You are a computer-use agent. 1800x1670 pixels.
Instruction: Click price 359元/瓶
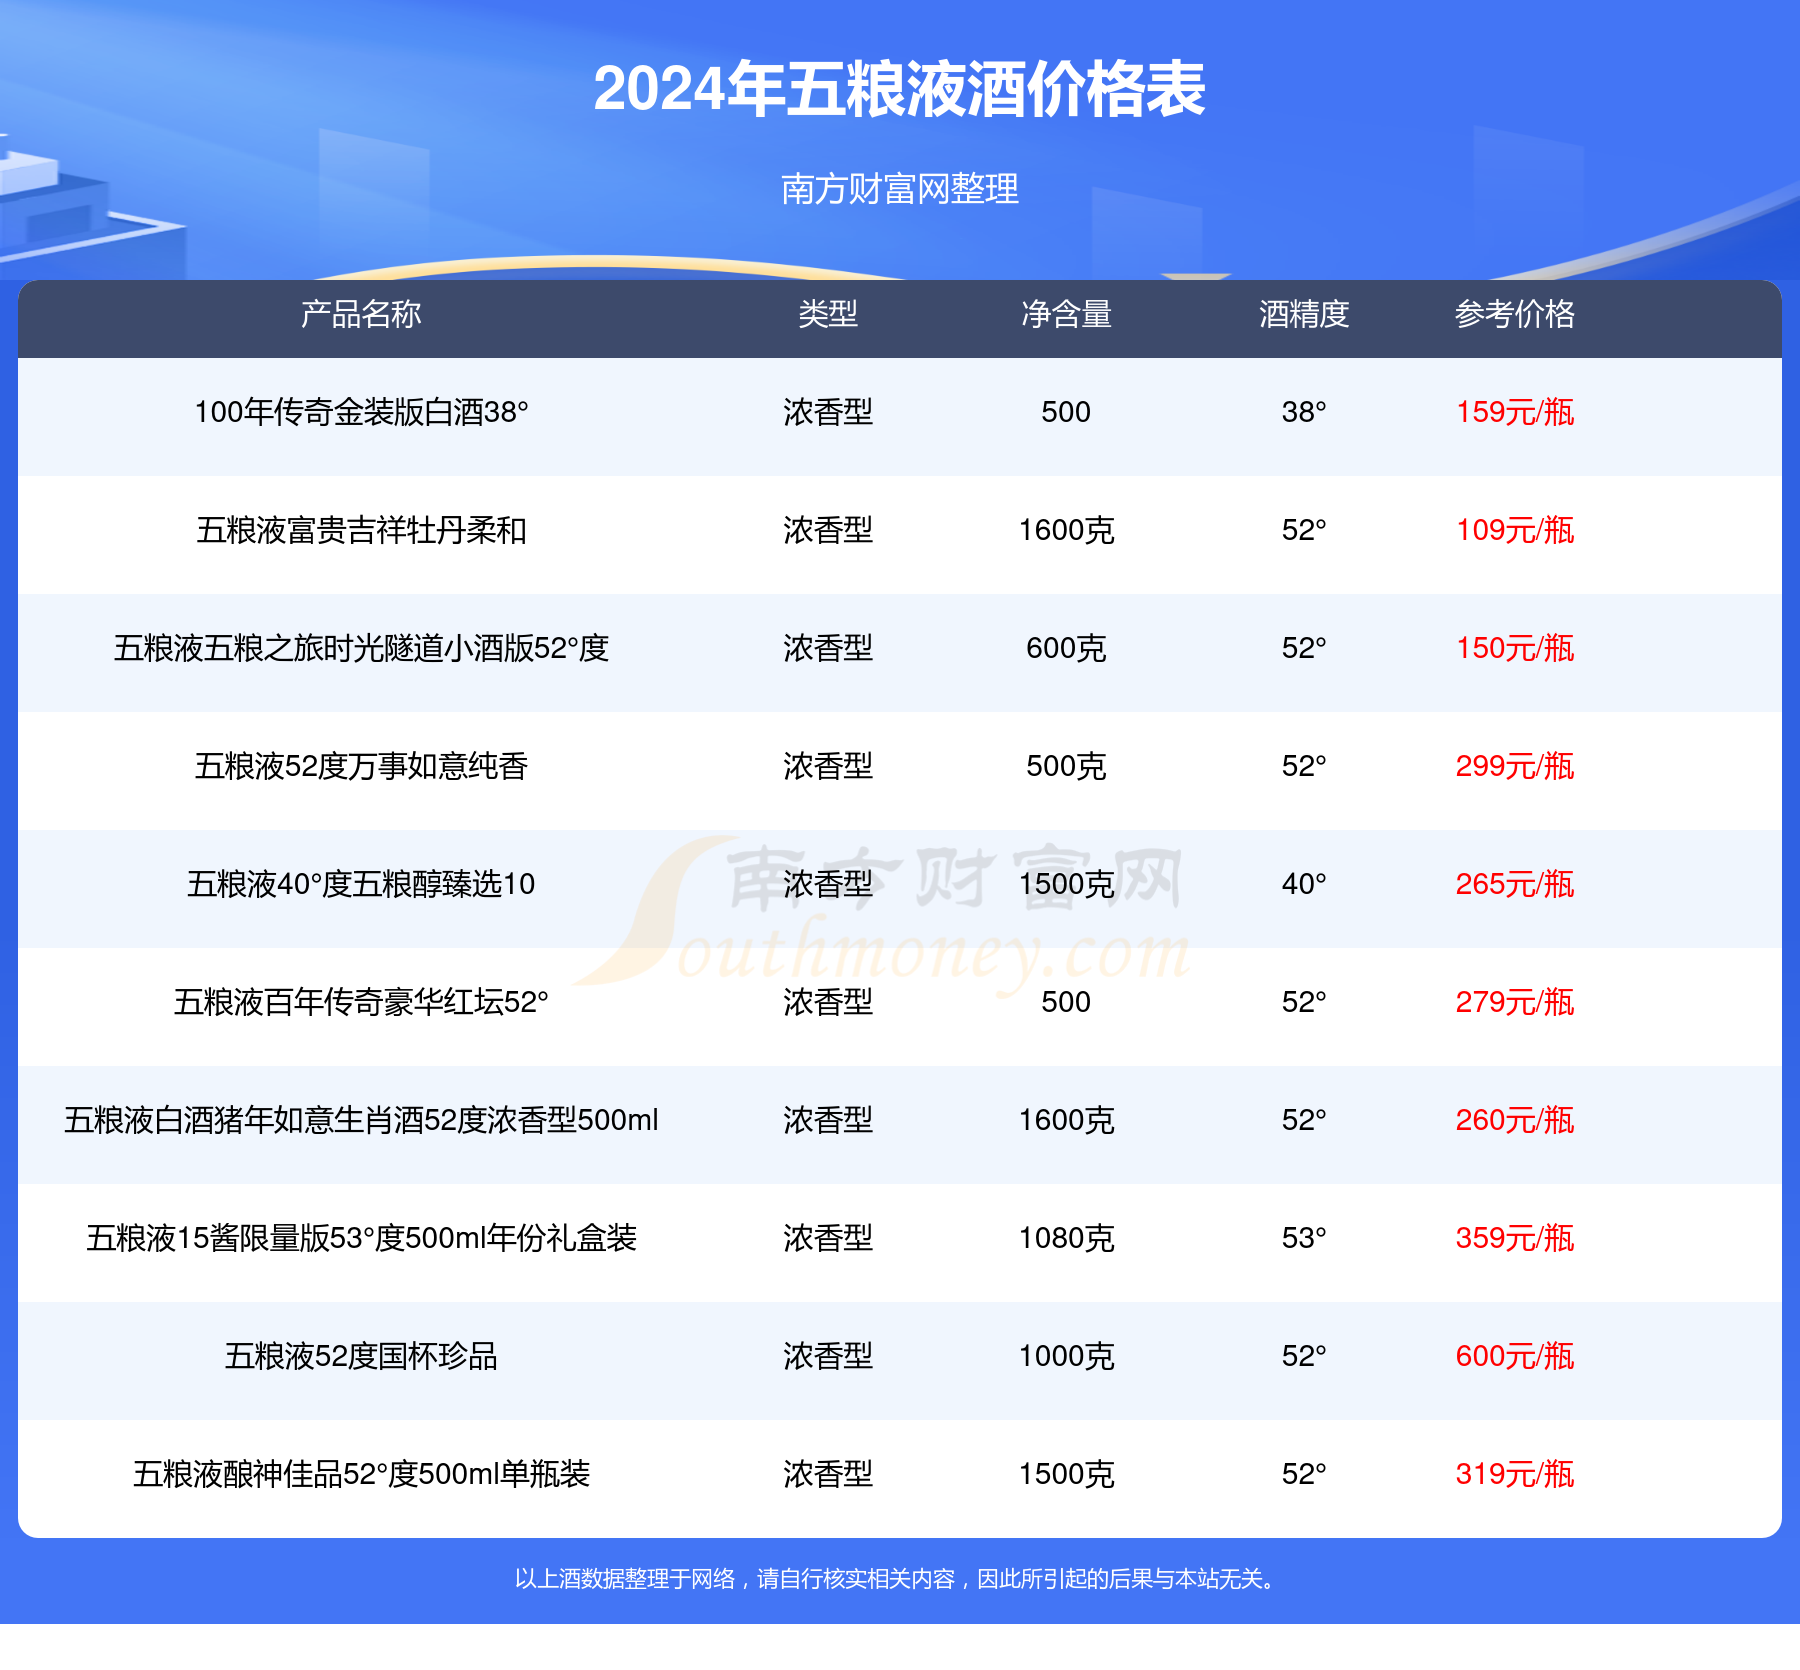point(1515,1238)
